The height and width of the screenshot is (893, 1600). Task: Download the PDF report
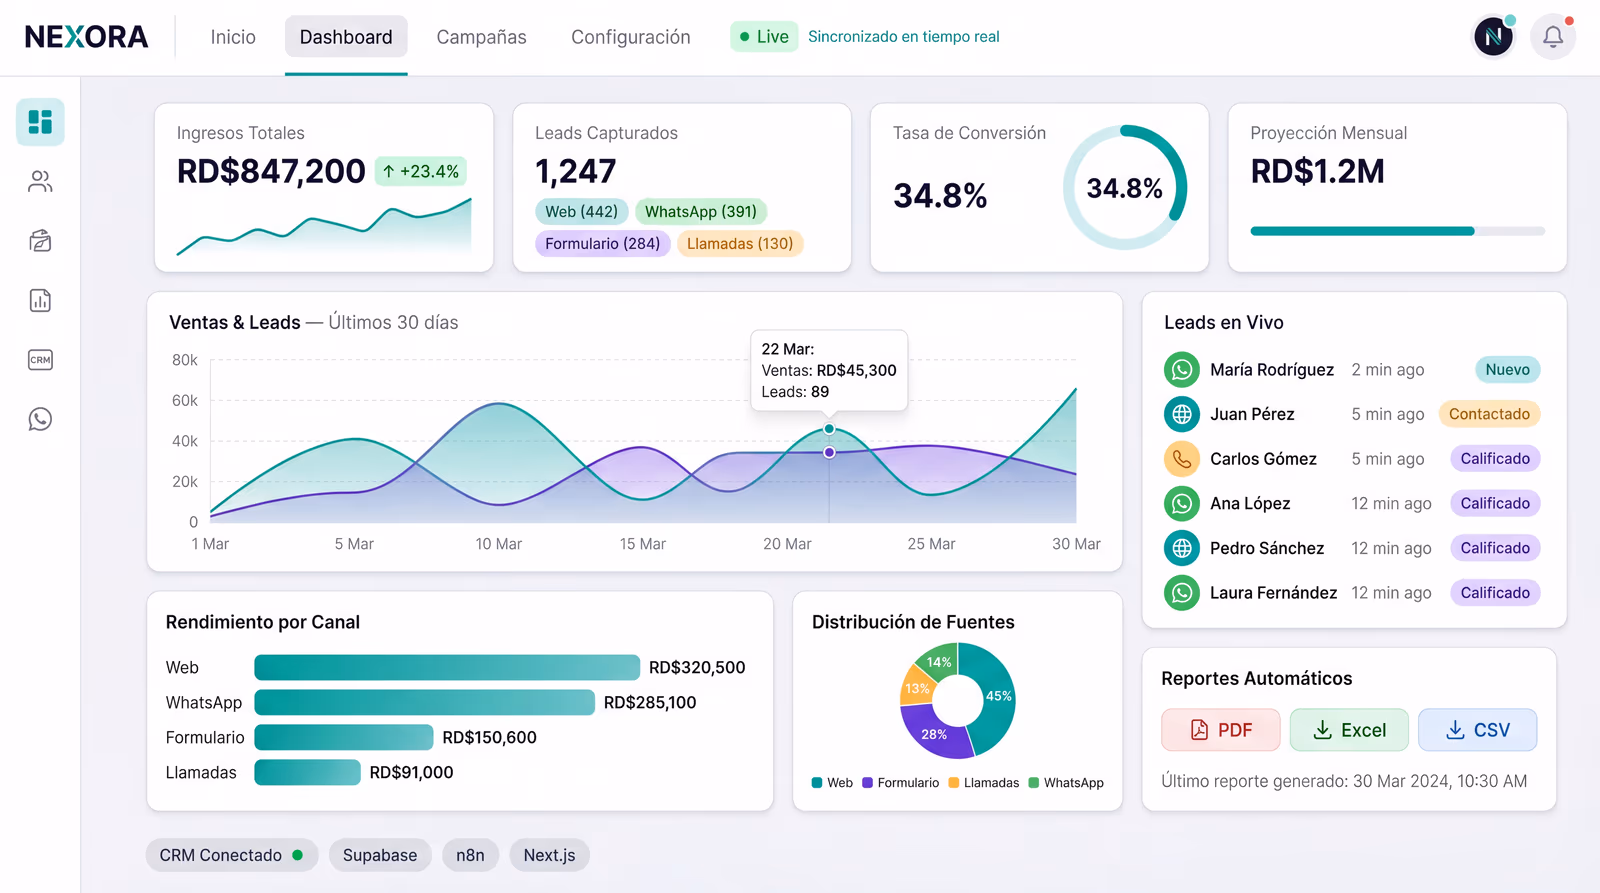point(1221,730)
